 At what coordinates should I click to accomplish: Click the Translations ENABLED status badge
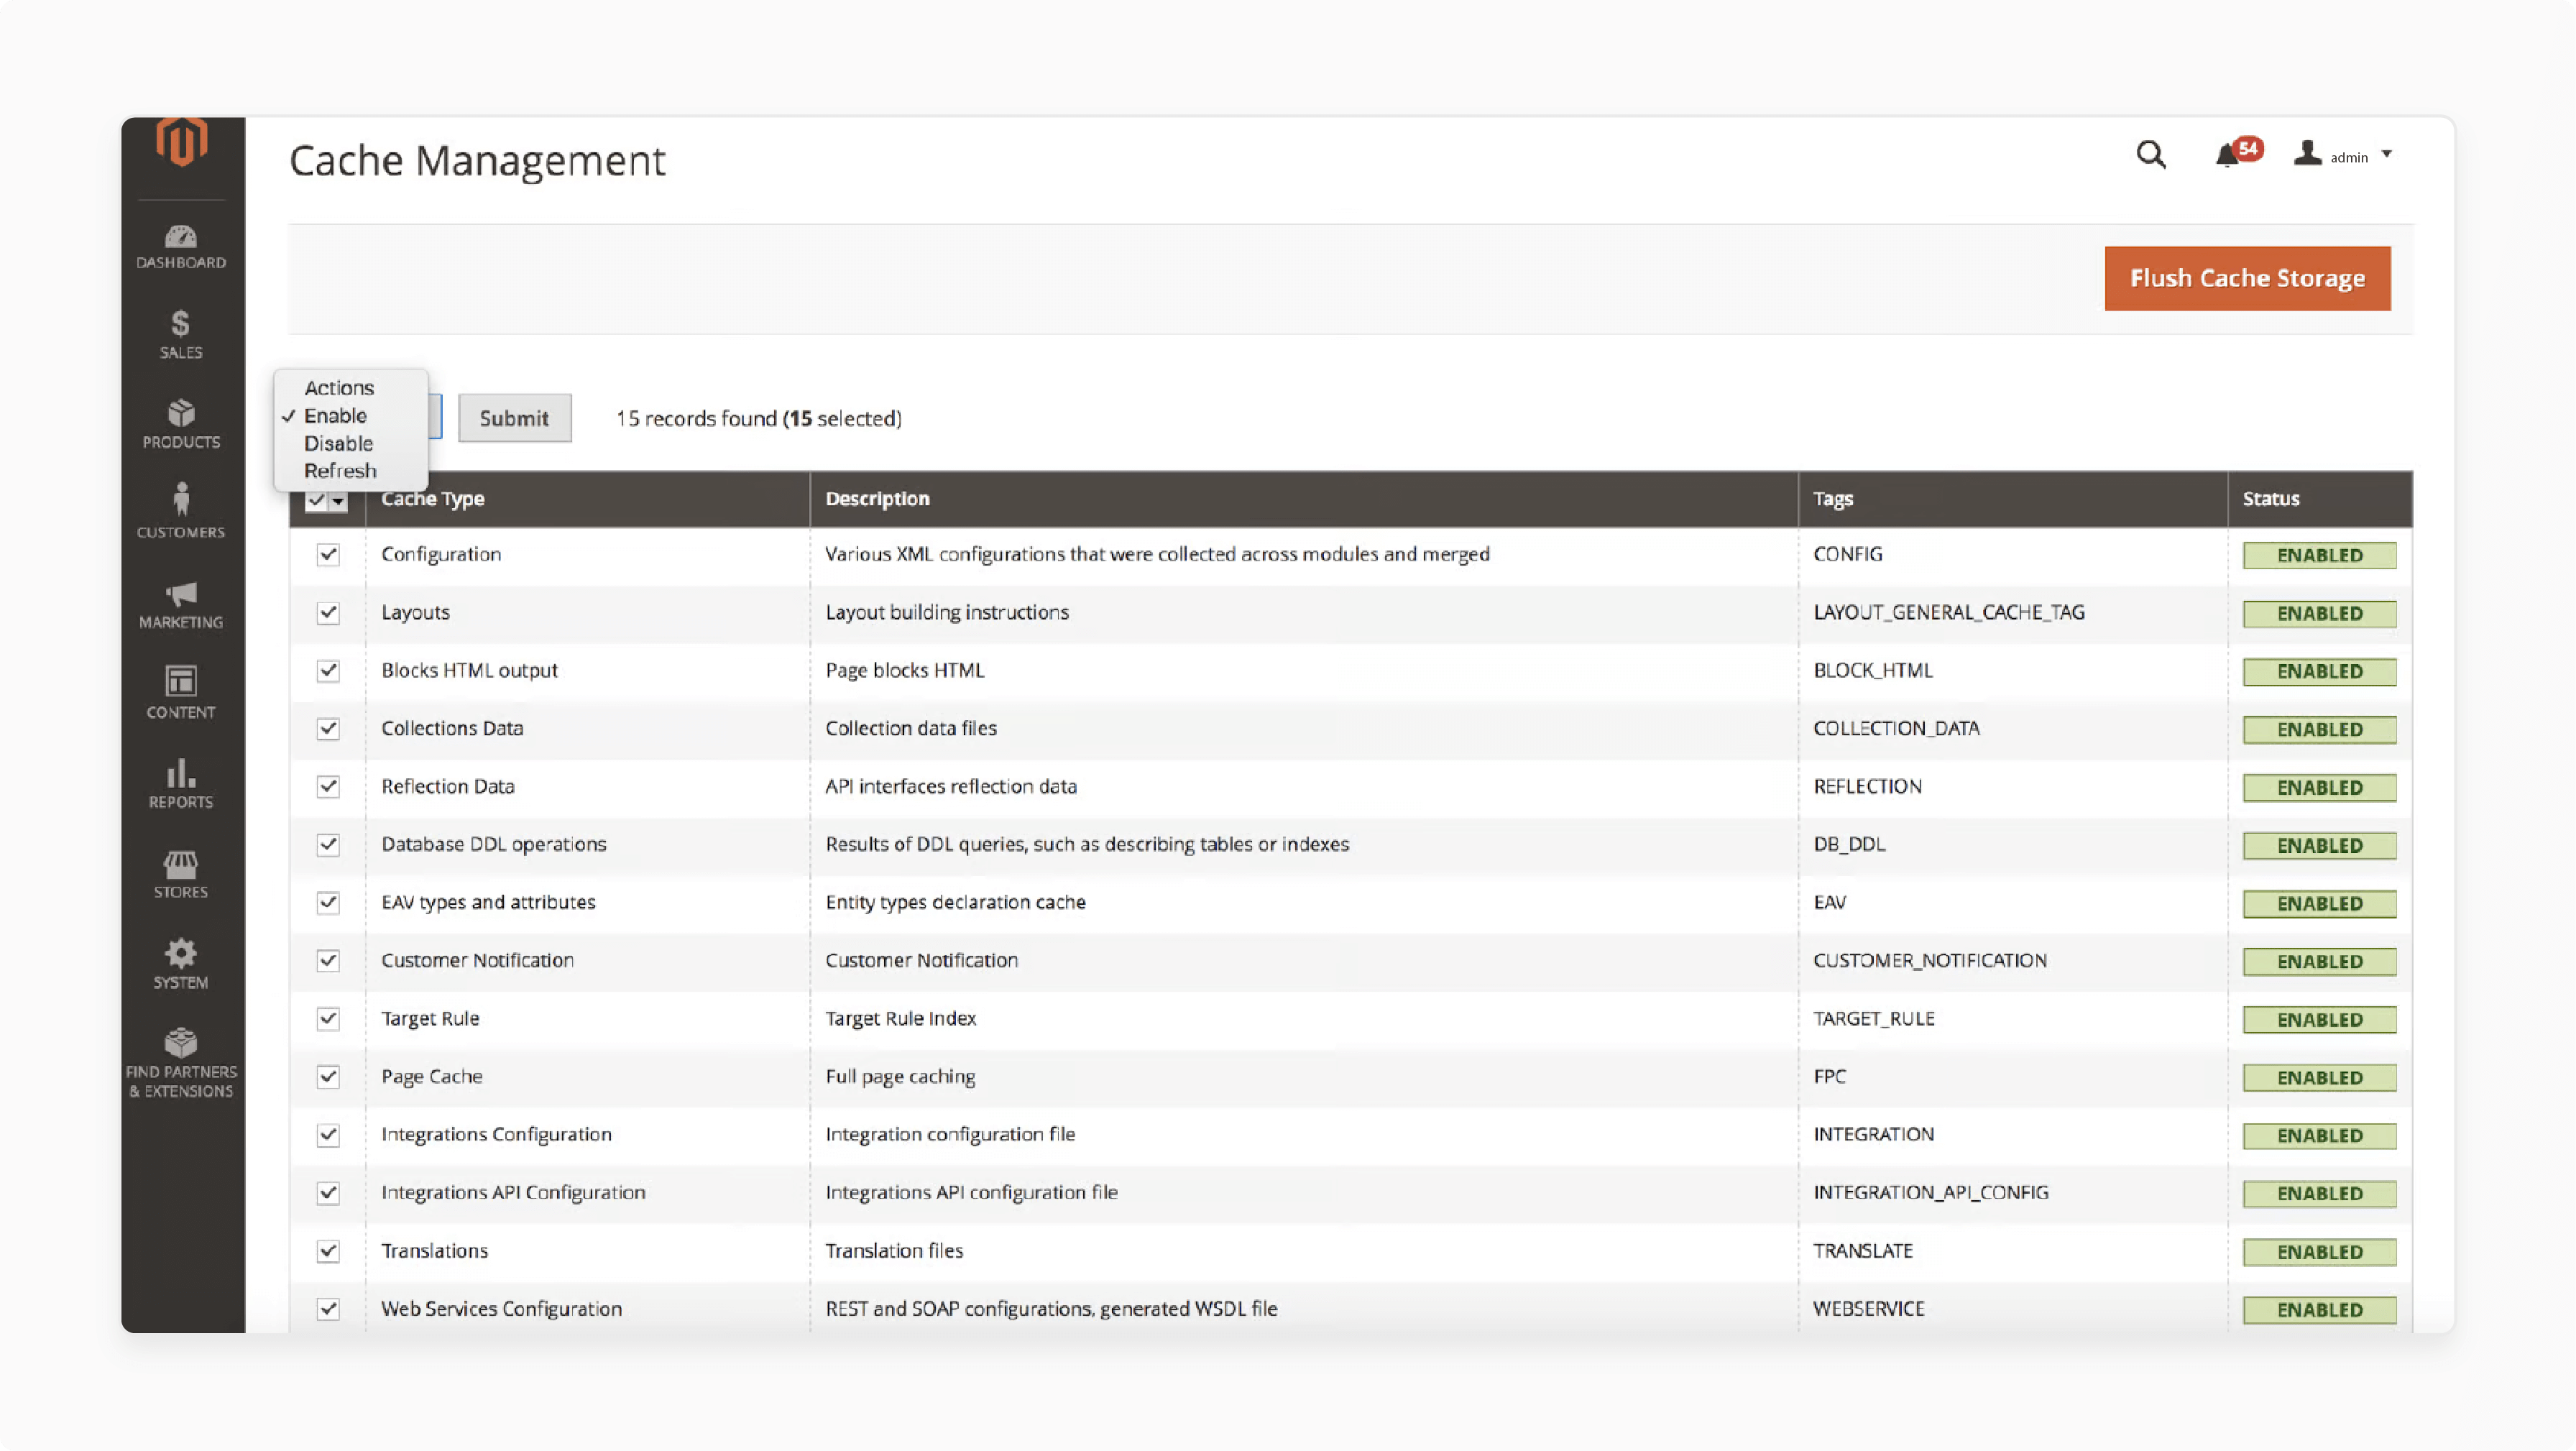tap(2319, 1251)
